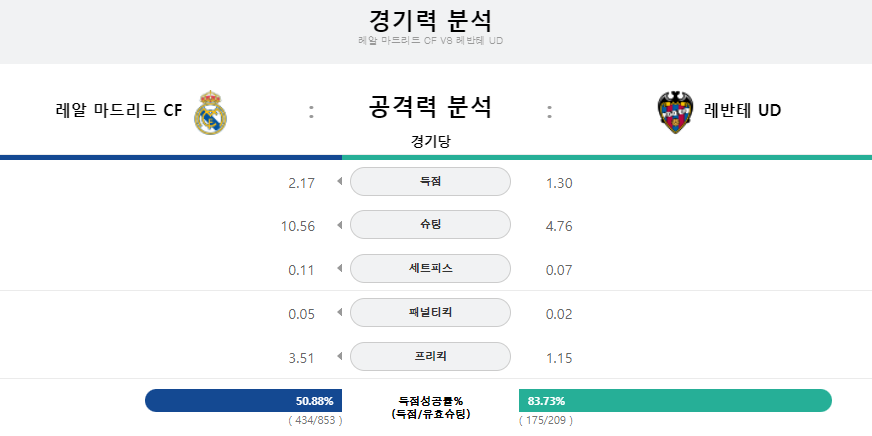Click the blue 50.88% success rate bar

click(x=244, y=400)
